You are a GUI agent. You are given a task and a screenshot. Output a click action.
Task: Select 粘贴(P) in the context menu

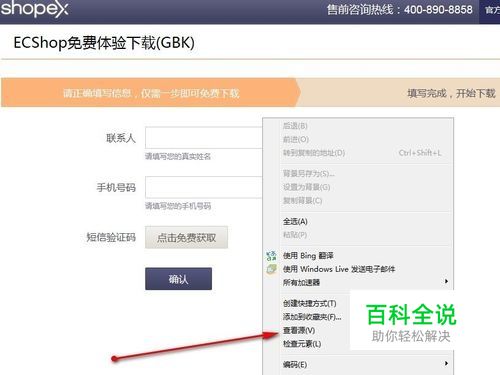tap(295, 235)
